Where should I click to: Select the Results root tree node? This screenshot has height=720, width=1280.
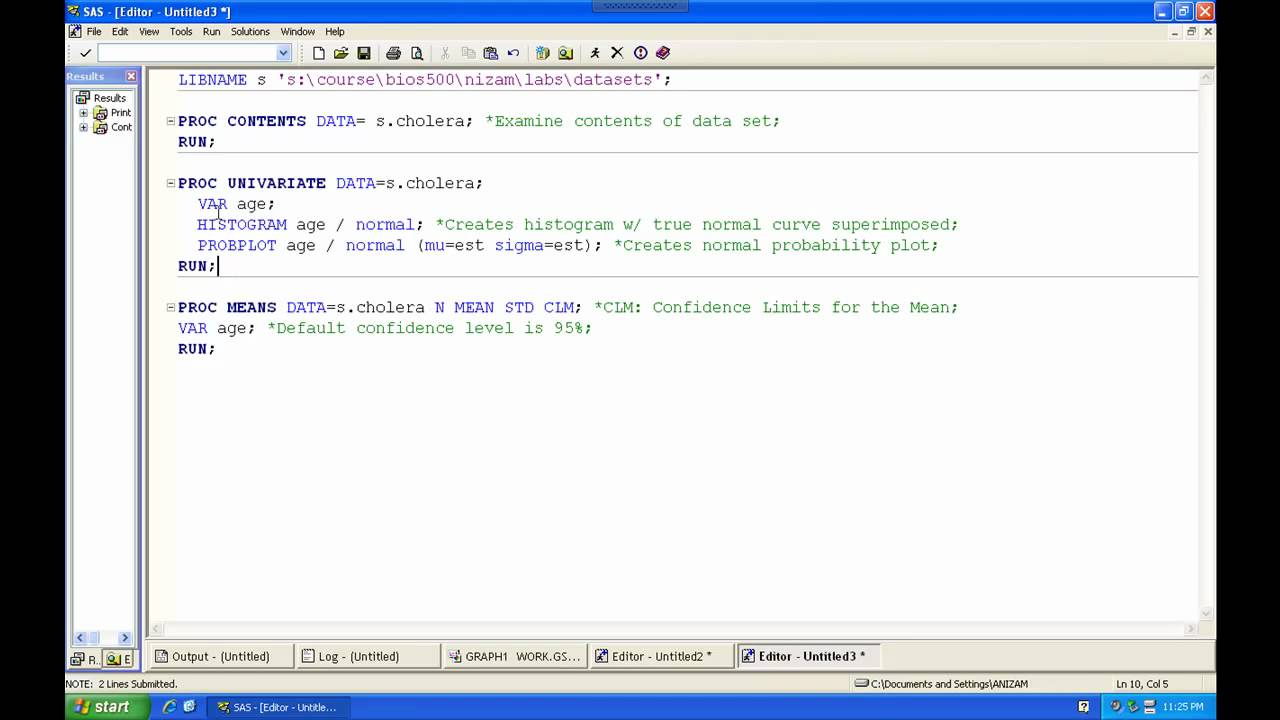point(109,98)
